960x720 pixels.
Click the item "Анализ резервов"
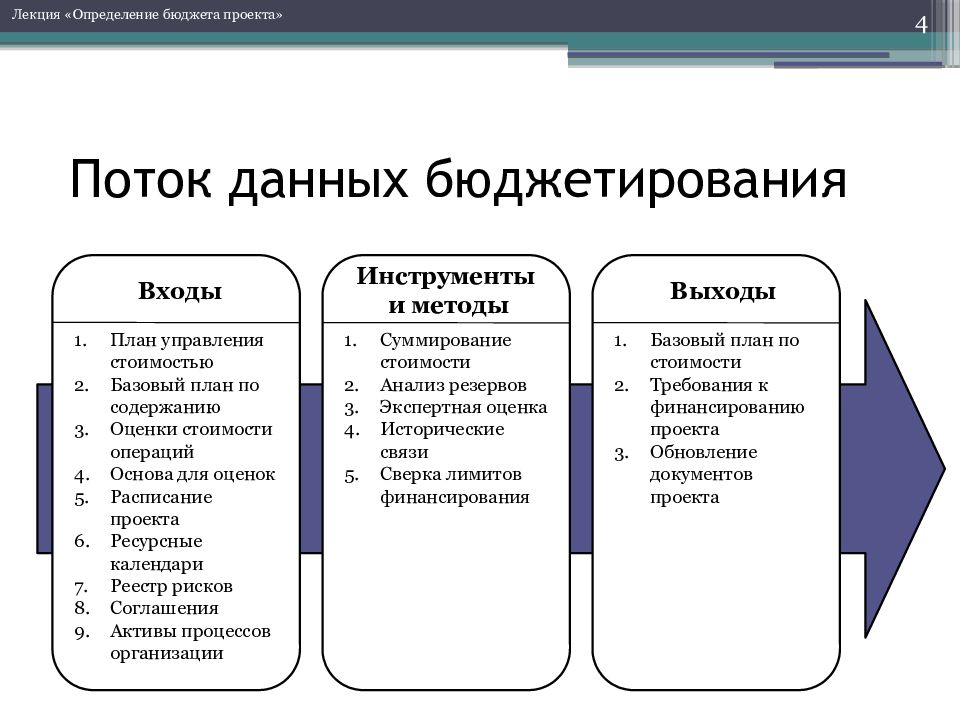(x=453, y=385)
